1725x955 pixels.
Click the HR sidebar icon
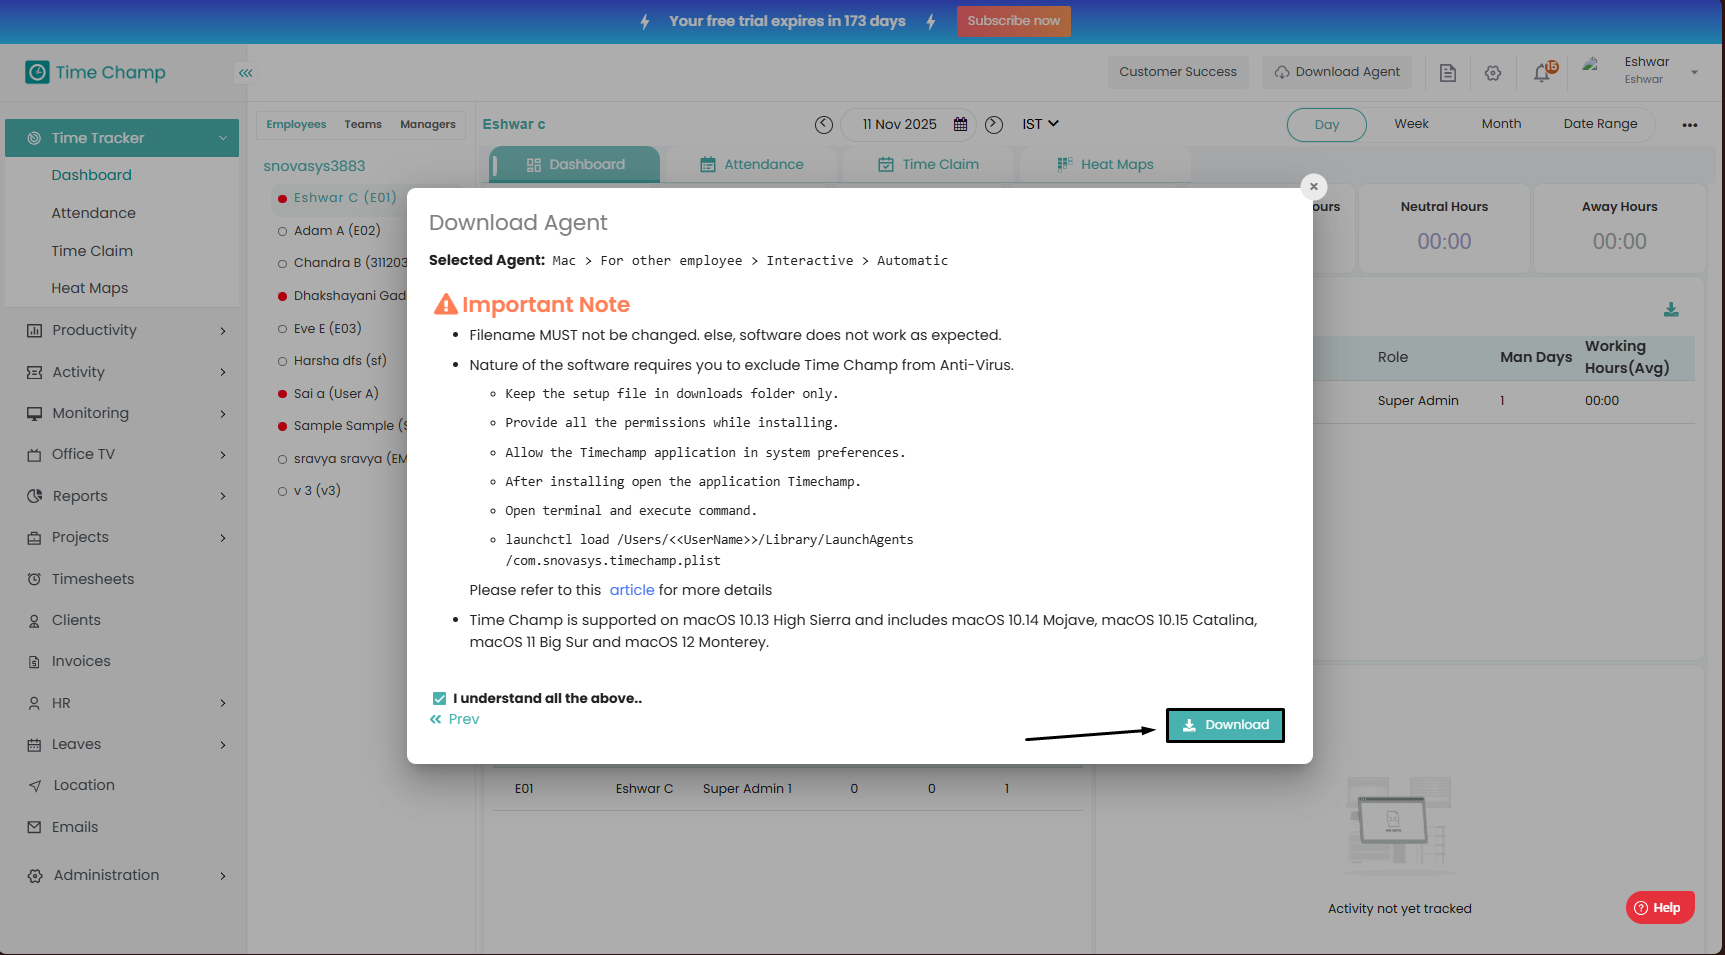[x=35, y=704]
